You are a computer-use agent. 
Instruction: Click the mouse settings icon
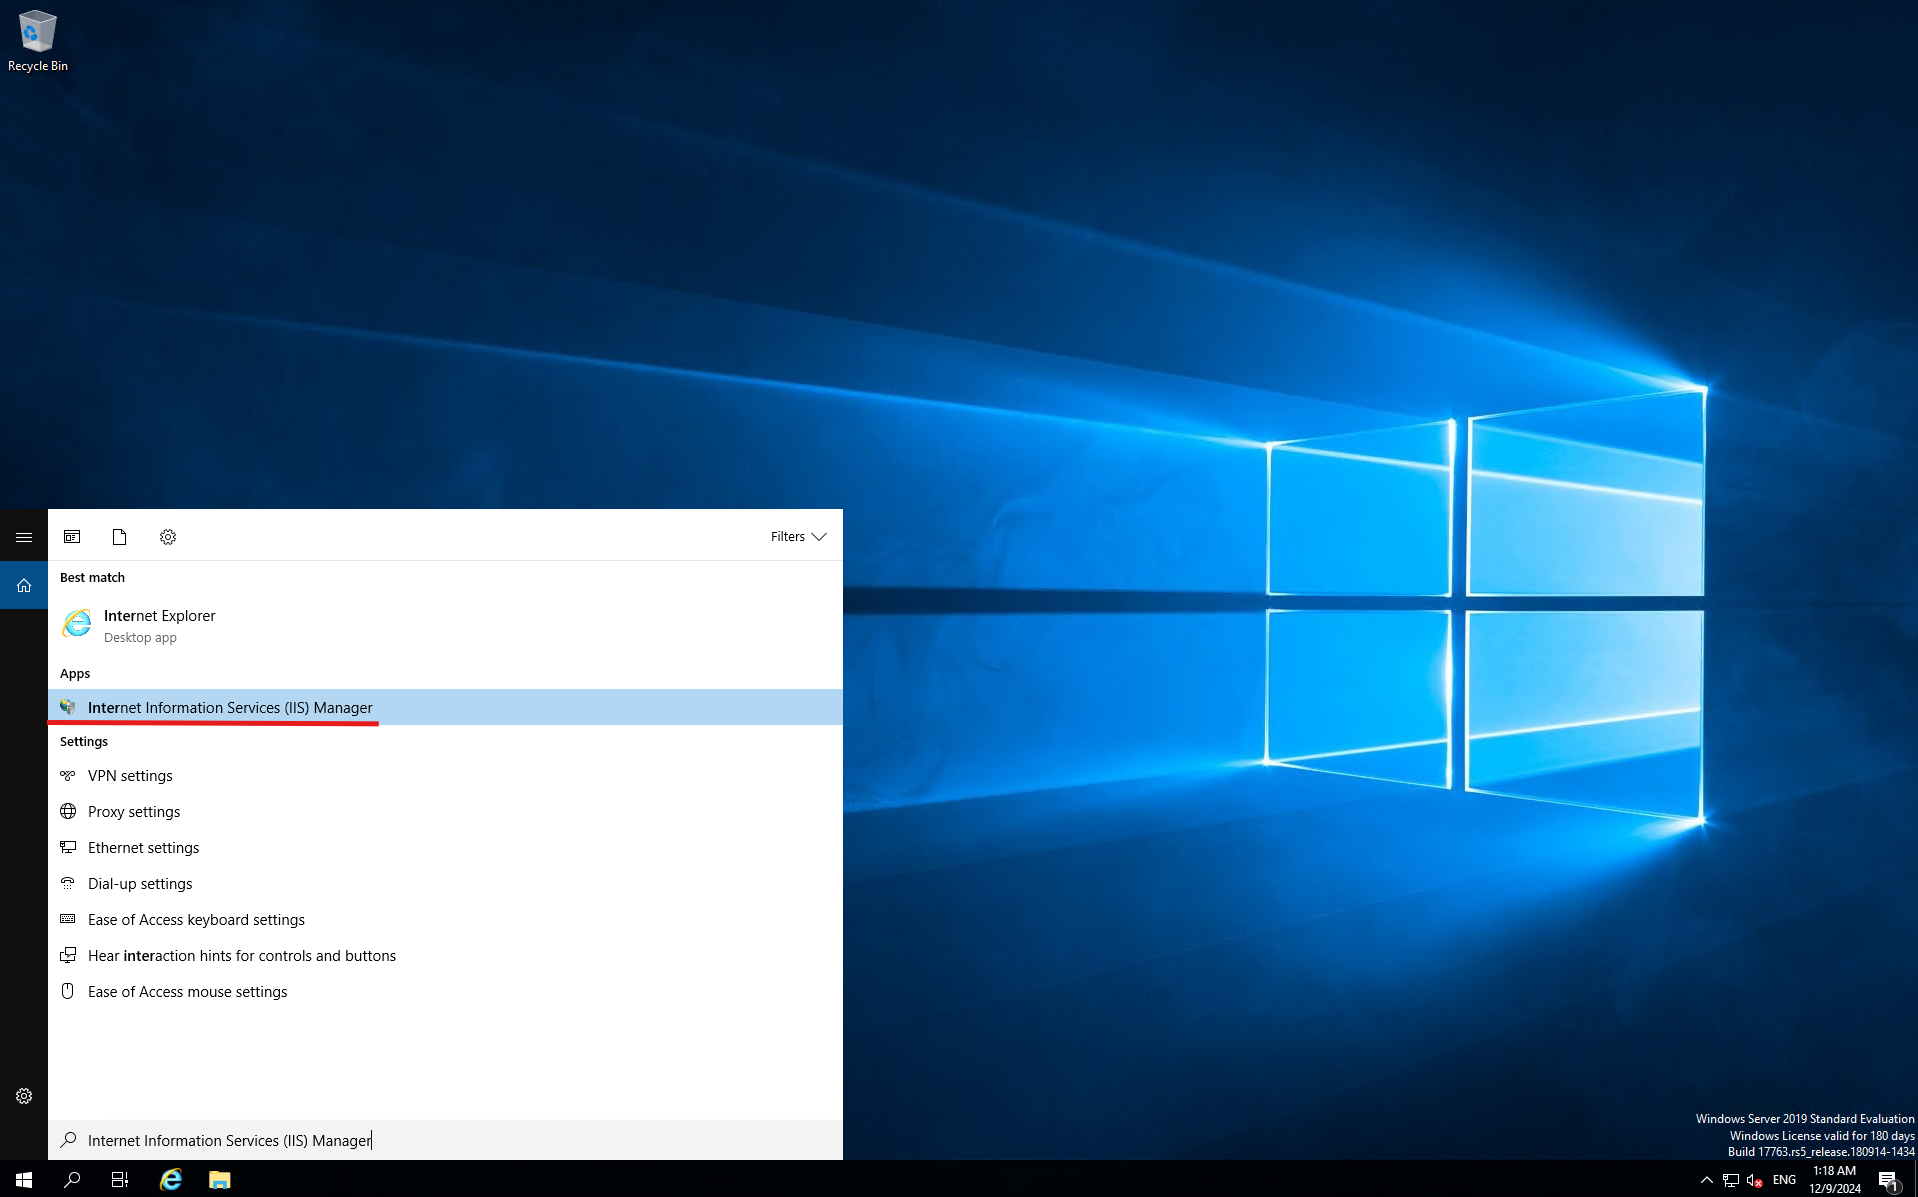[68, 991]
